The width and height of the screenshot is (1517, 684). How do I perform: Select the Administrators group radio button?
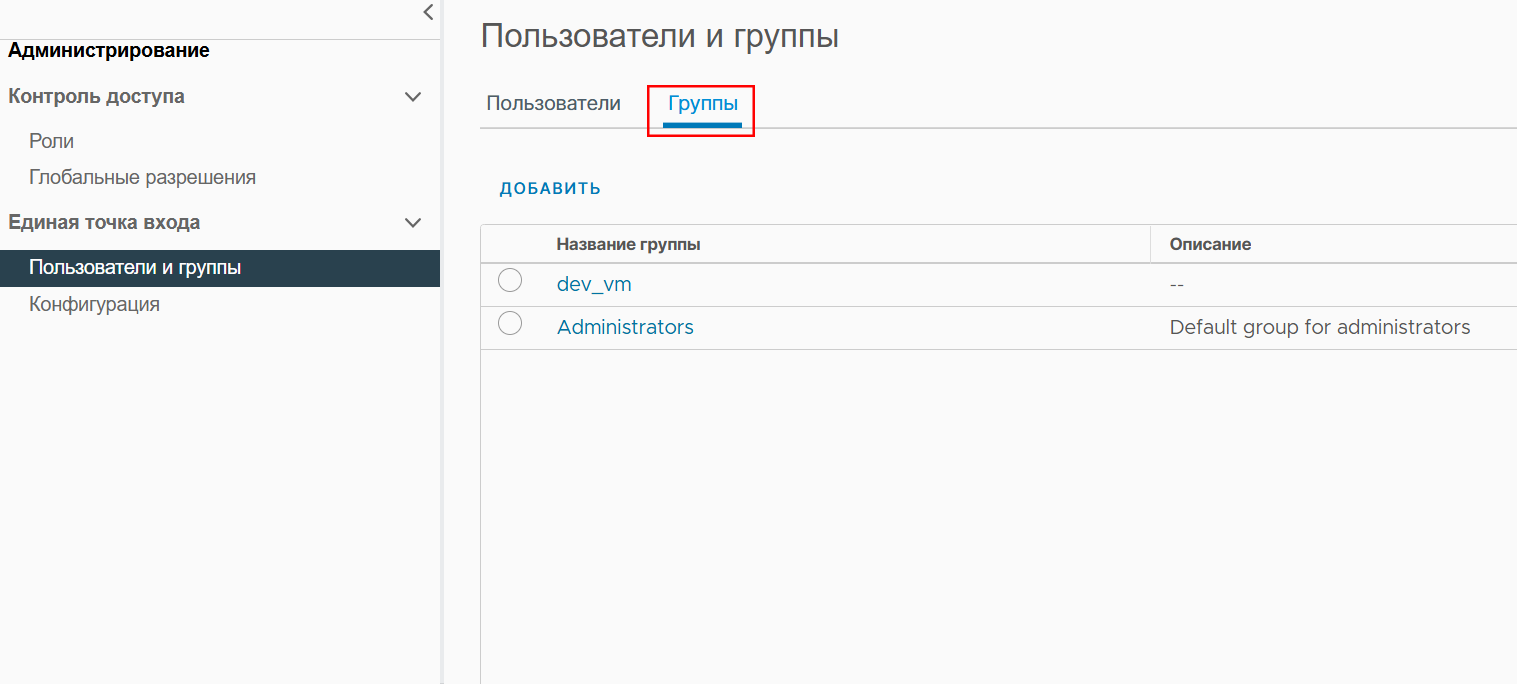point(510,323)
